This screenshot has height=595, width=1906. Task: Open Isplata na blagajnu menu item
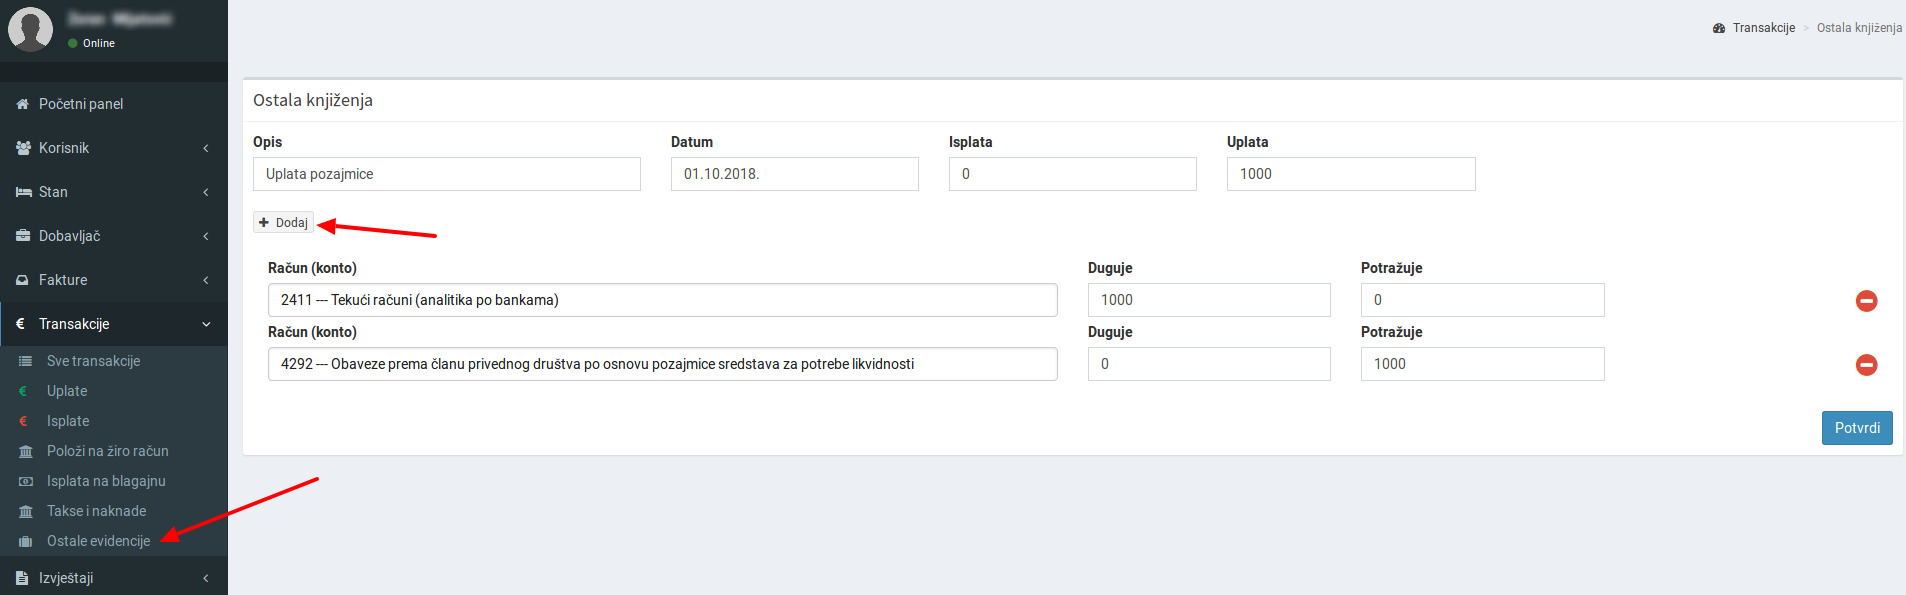click(x=106, y=481)
